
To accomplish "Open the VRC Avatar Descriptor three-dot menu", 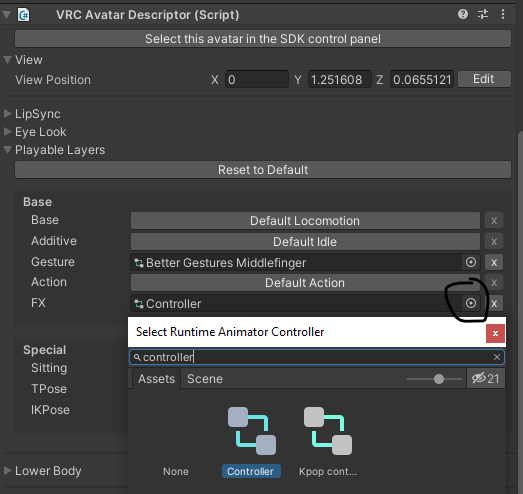I will click(503, 14).
